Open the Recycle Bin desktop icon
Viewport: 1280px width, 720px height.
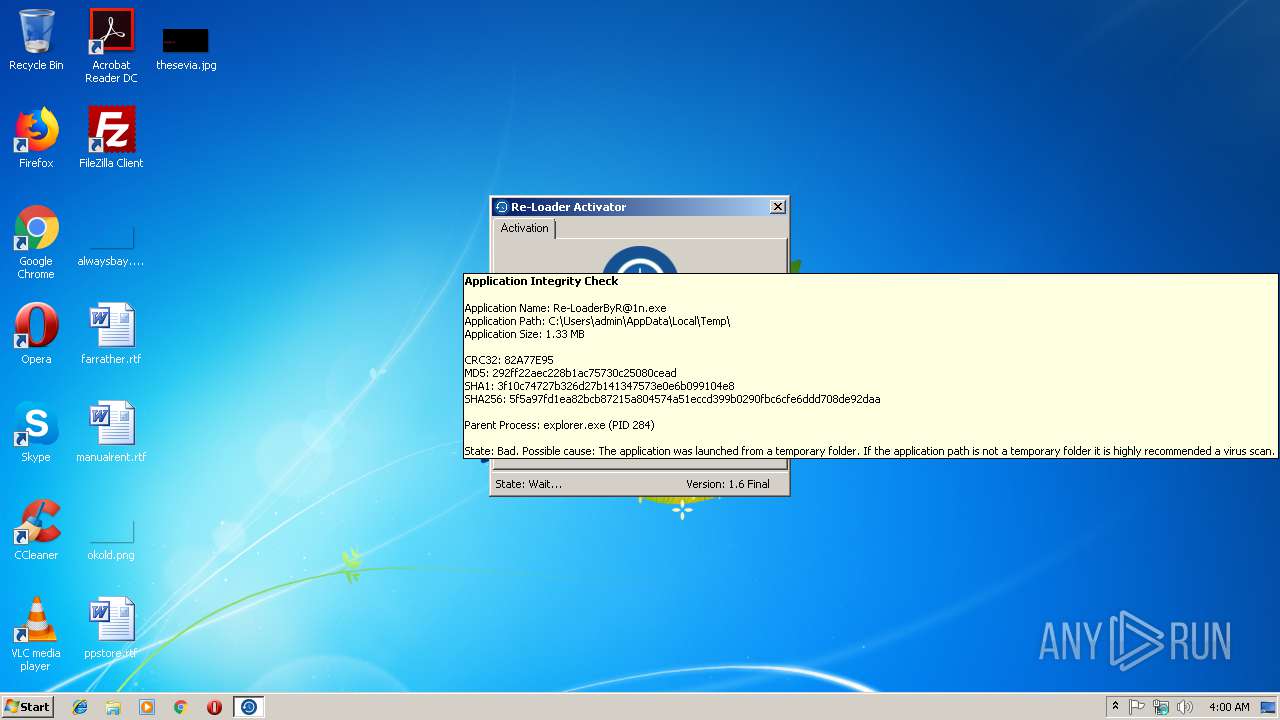(x=36, y=40)
